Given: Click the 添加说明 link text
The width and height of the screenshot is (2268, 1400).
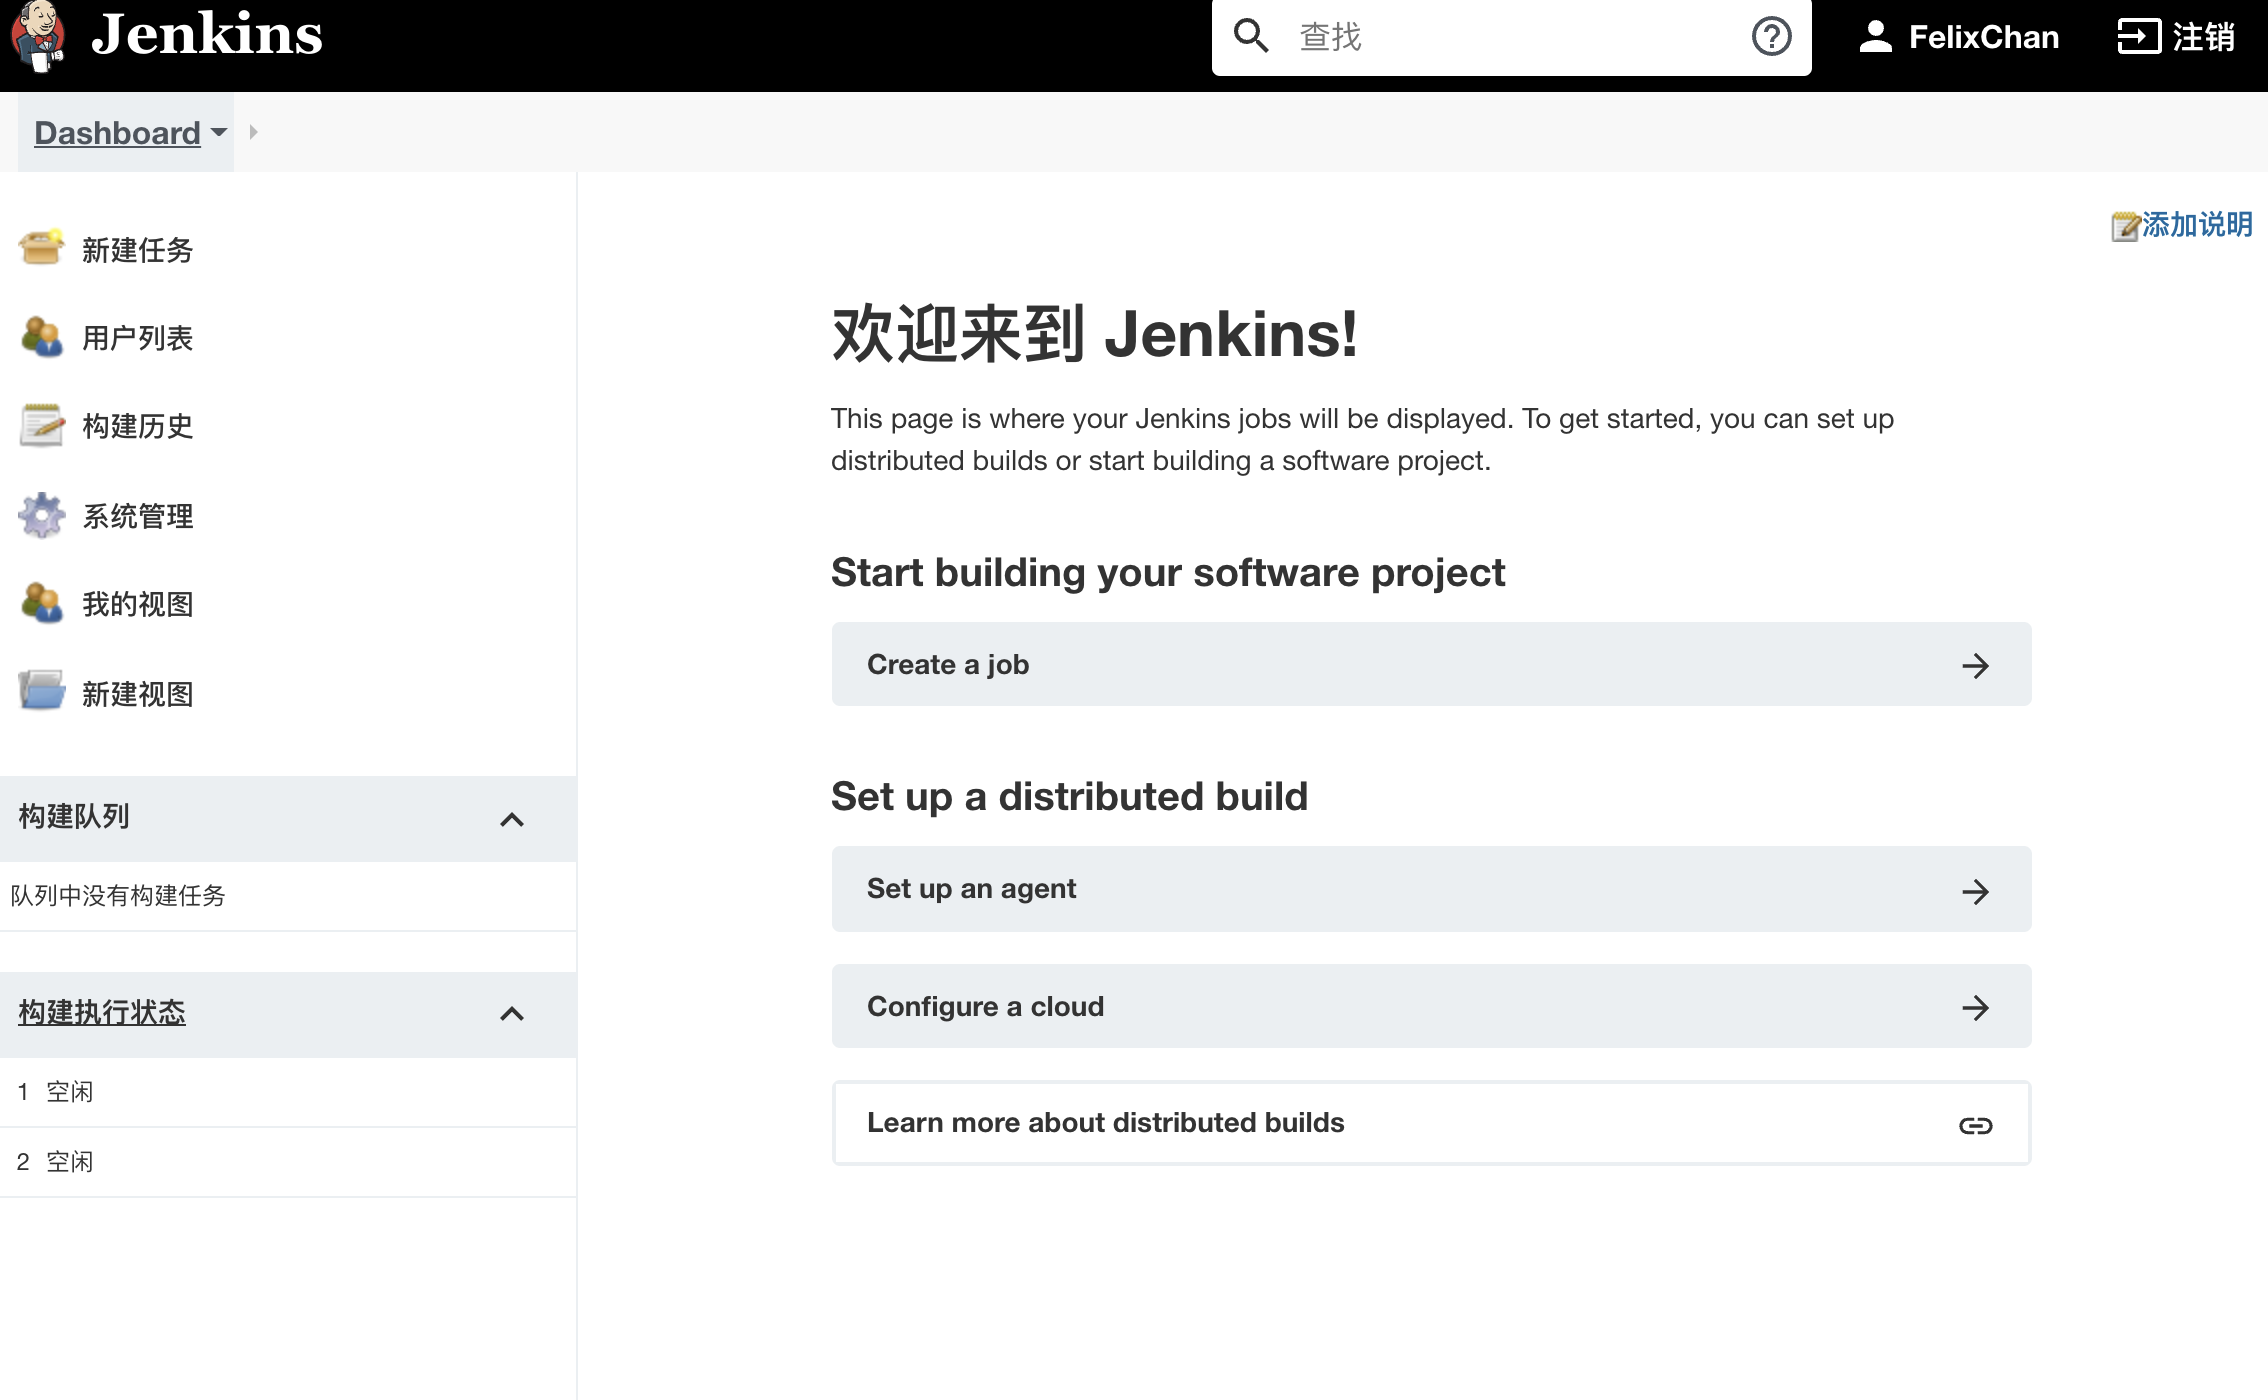Looking at the screenshot, I should coord(2197,224).
